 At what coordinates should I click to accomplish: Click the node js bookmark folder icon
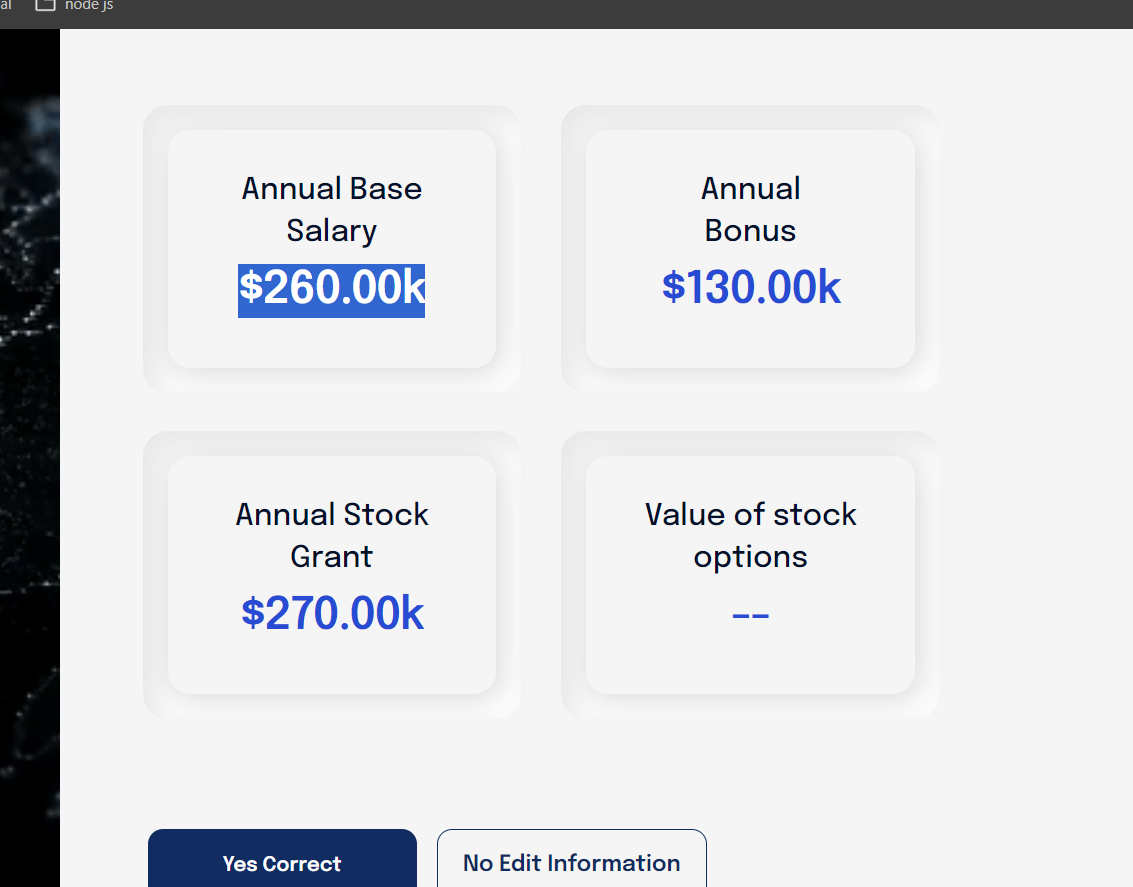tap(45, 5)
